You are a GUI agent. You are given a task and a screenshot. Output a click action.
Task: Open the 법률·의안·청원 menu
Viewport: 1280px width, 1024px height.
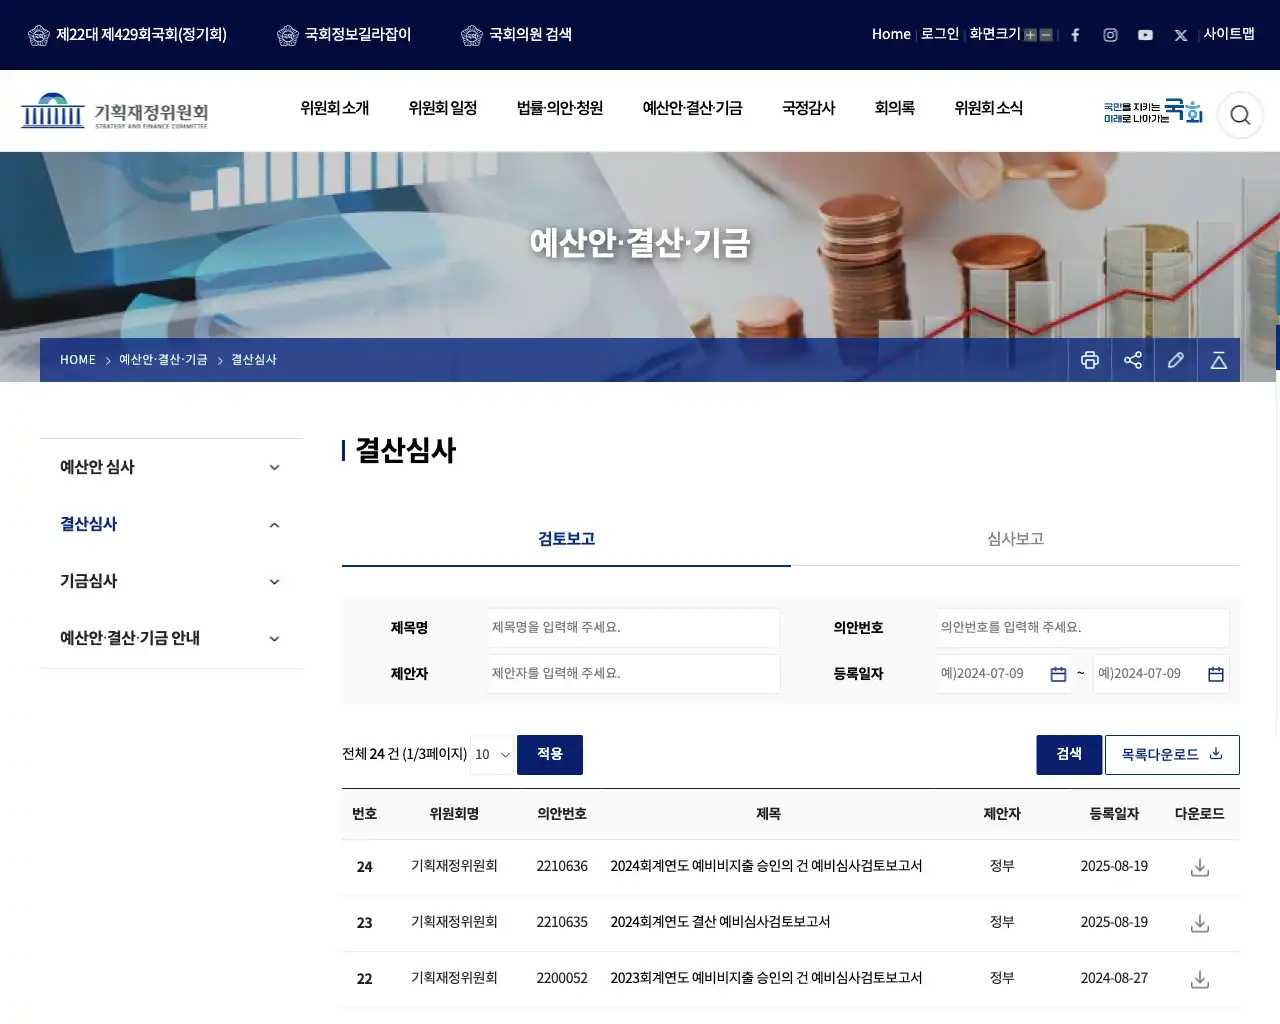coord(560,108)
